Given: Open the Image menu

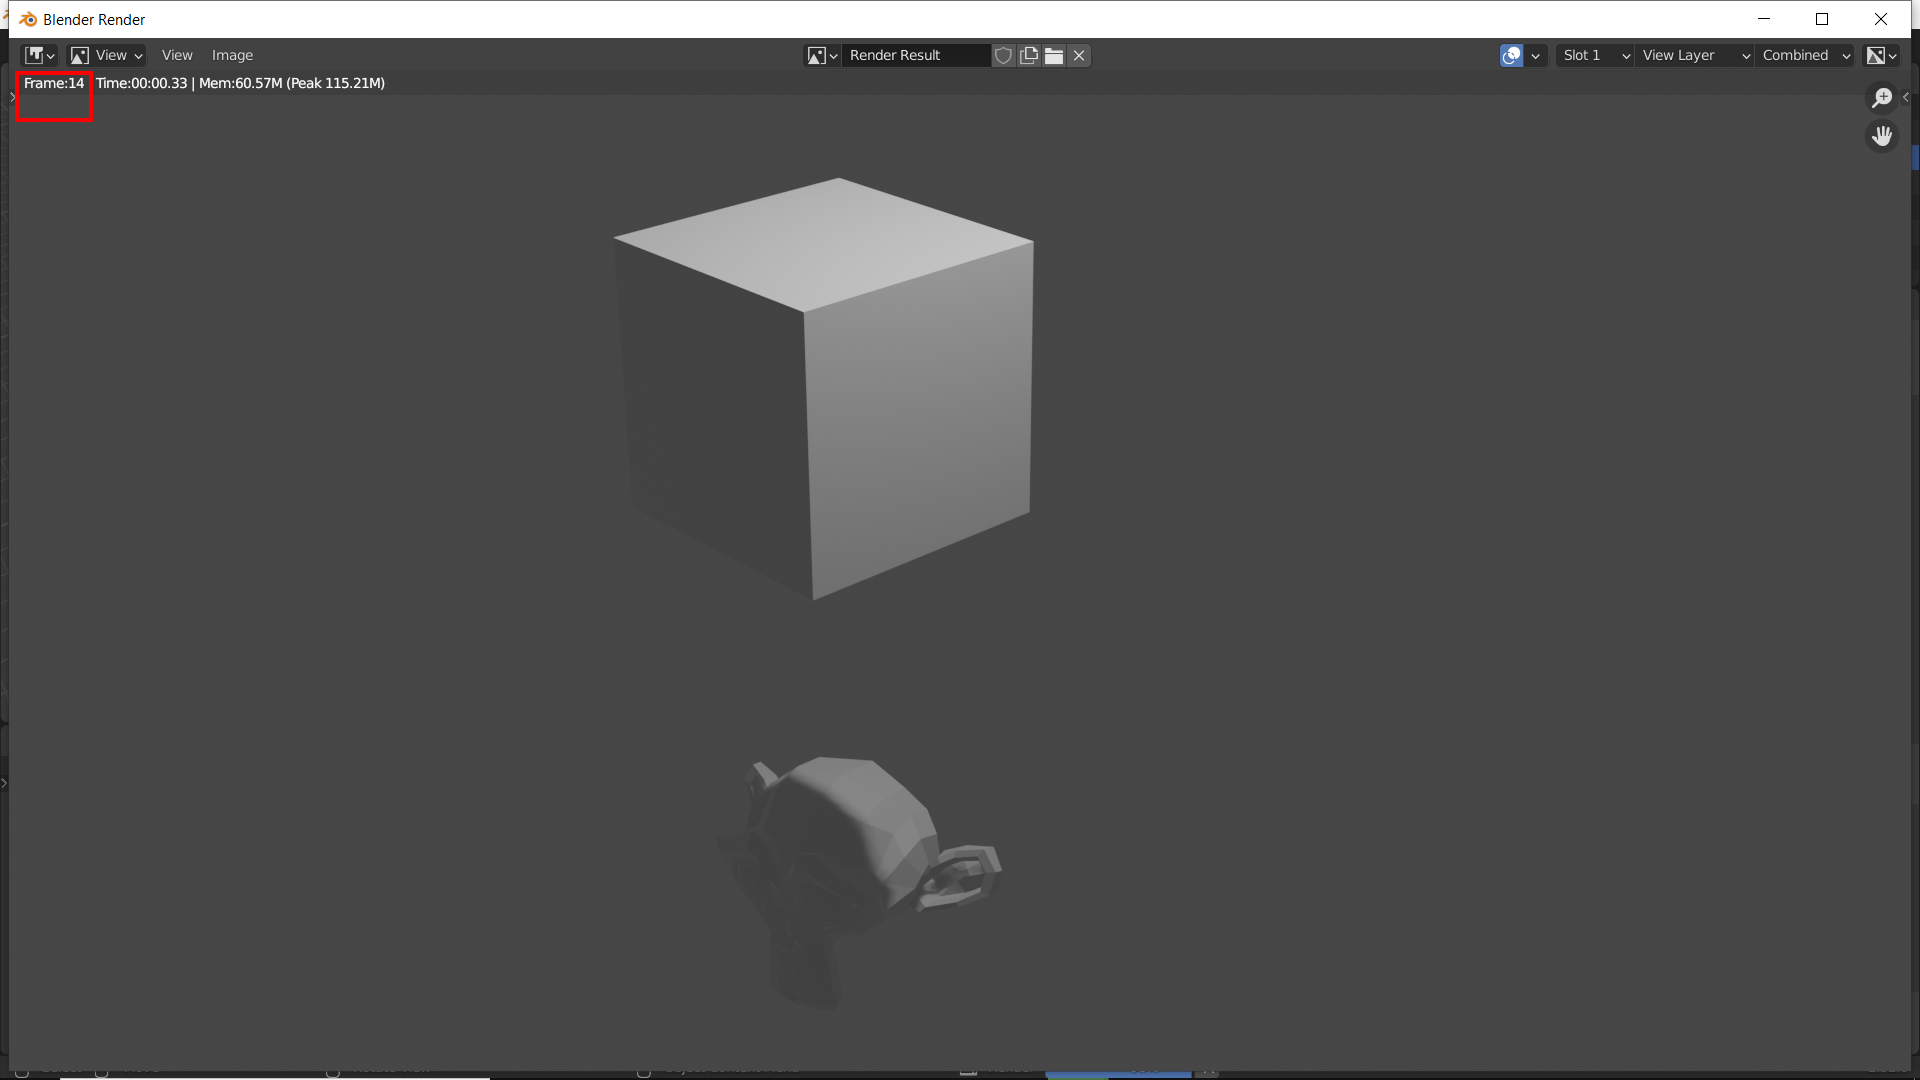Looking at the screenshot, I should 232,55.
